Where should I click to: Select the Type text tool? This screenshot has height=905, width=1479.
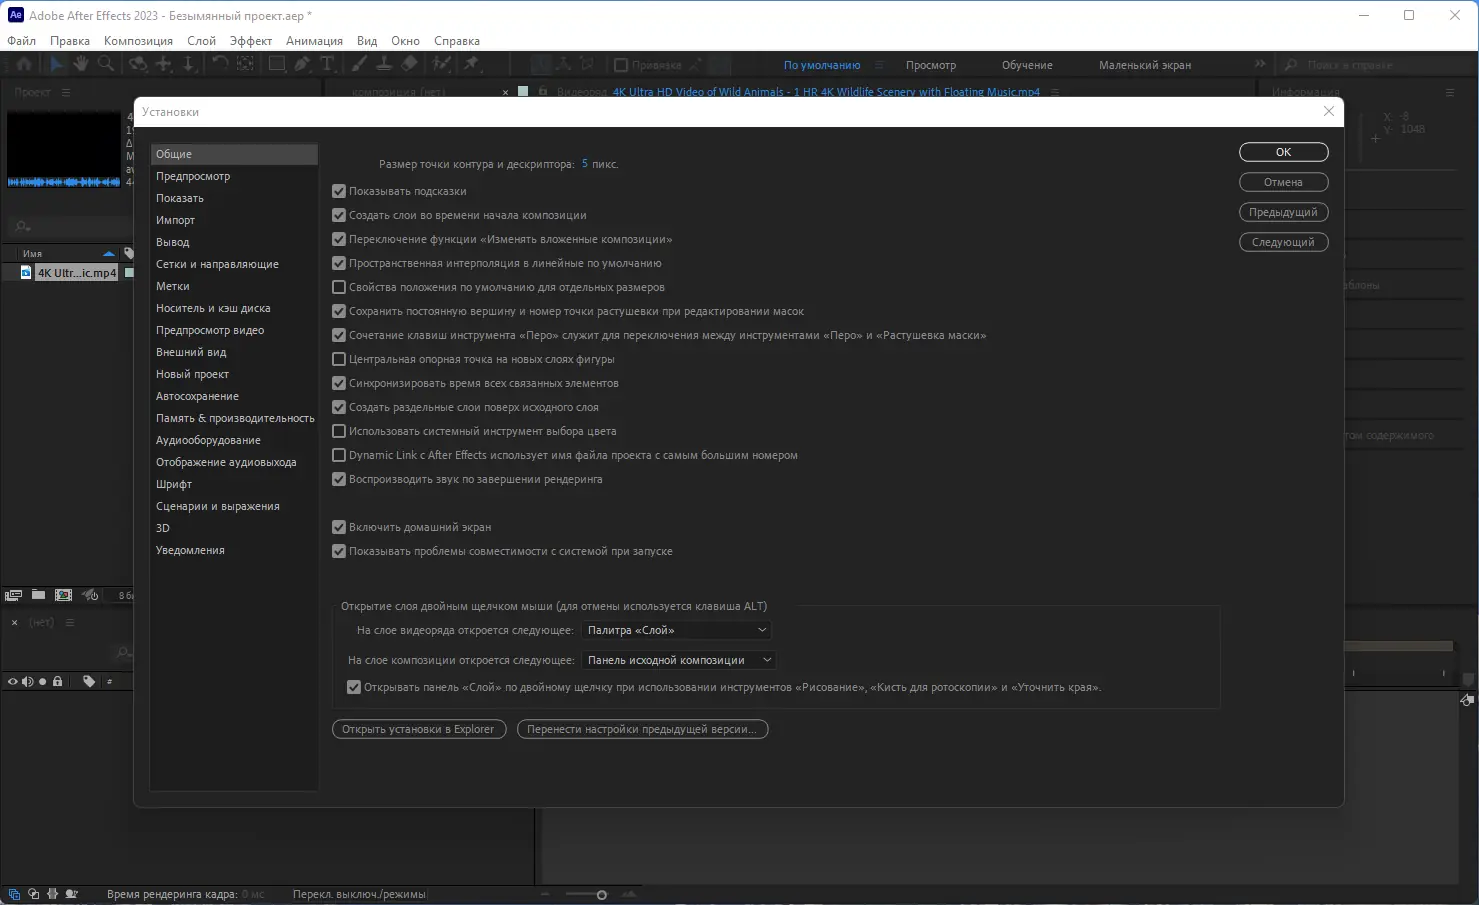[327, 64]
